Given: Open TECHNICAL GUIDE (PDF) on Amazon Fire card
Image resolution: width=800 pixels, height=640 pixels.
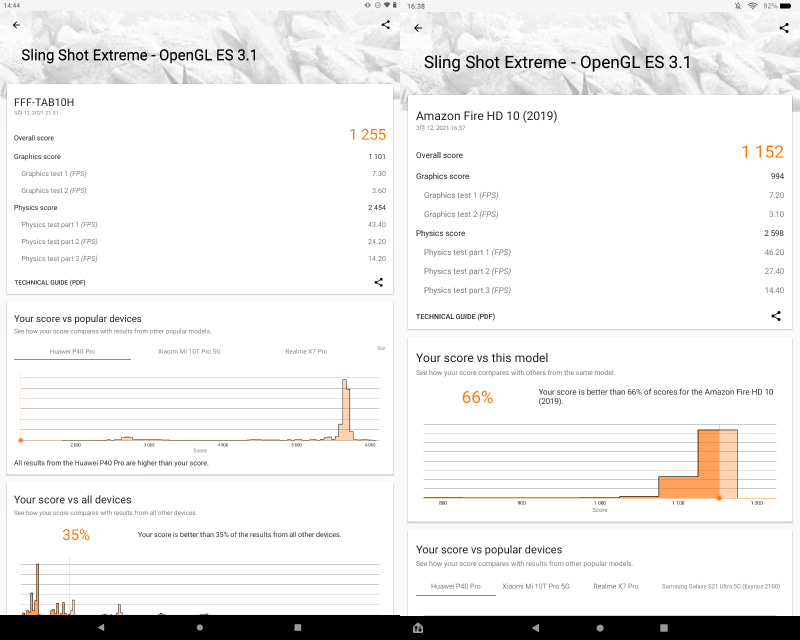Looking at the screenshot, I should 455,316.
